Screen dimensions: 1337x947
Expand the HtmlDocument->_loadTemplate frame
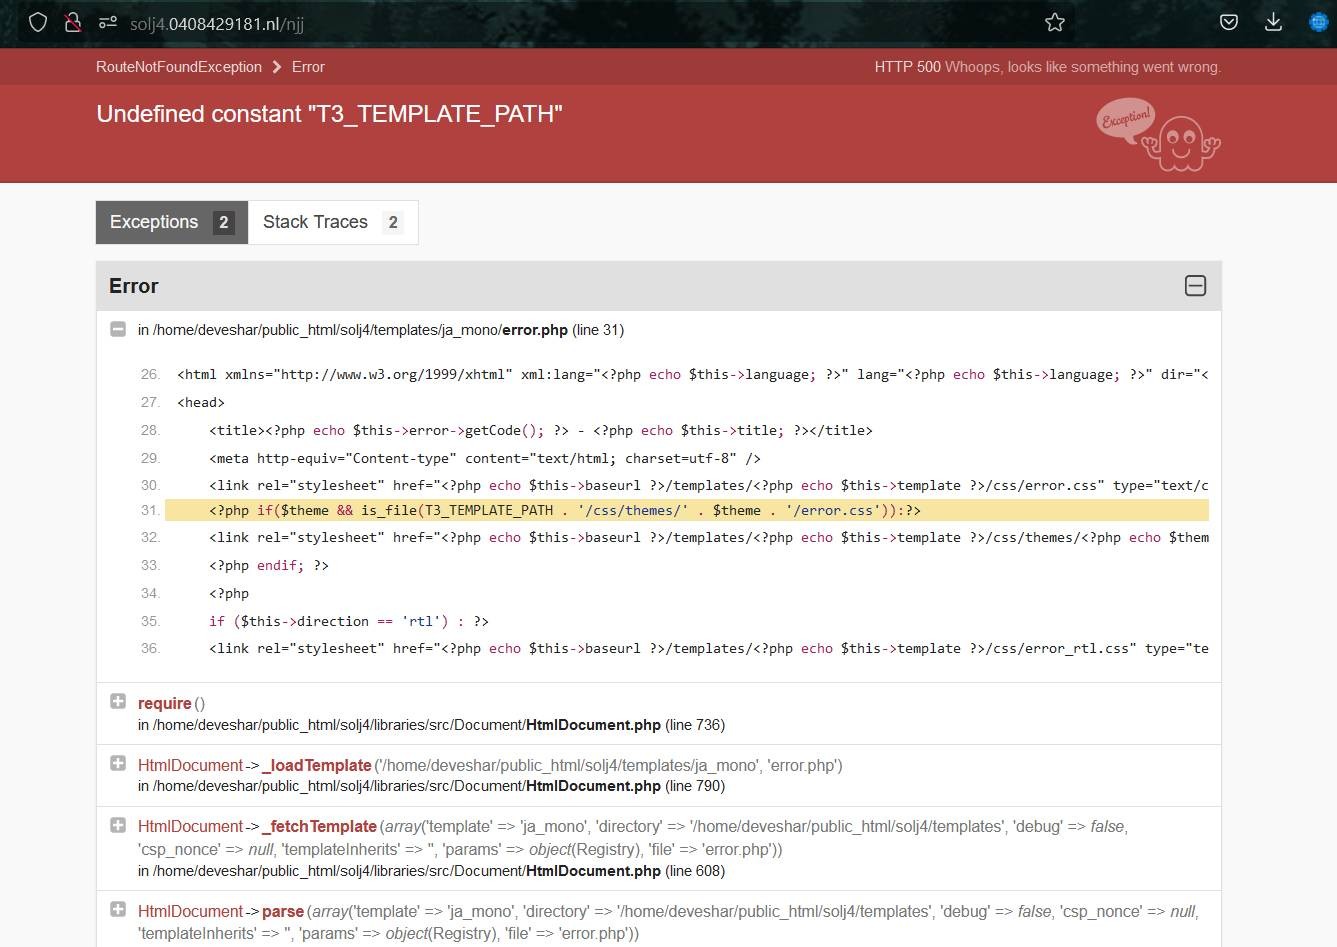118,764
